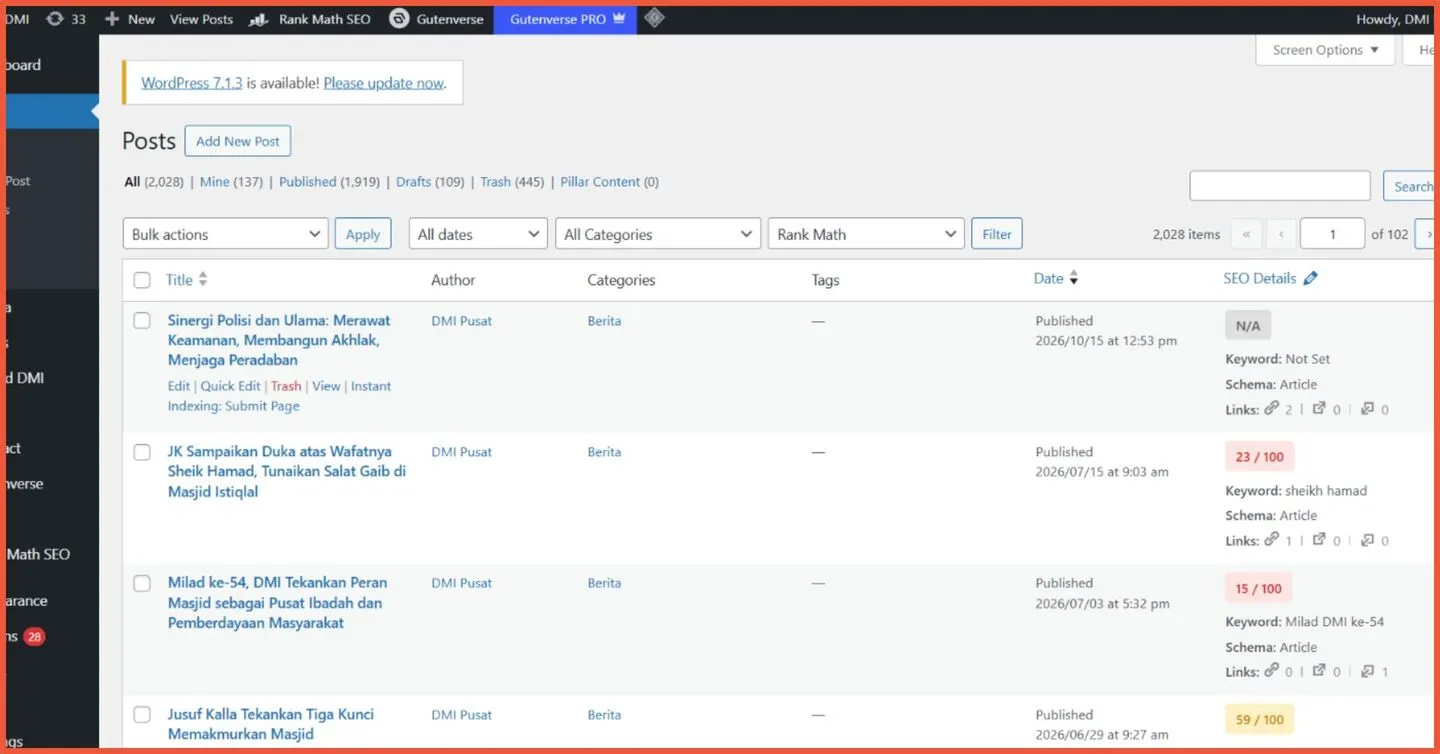Open the plus New content menu
The image size is (1440, 754).
pos(130,19)
